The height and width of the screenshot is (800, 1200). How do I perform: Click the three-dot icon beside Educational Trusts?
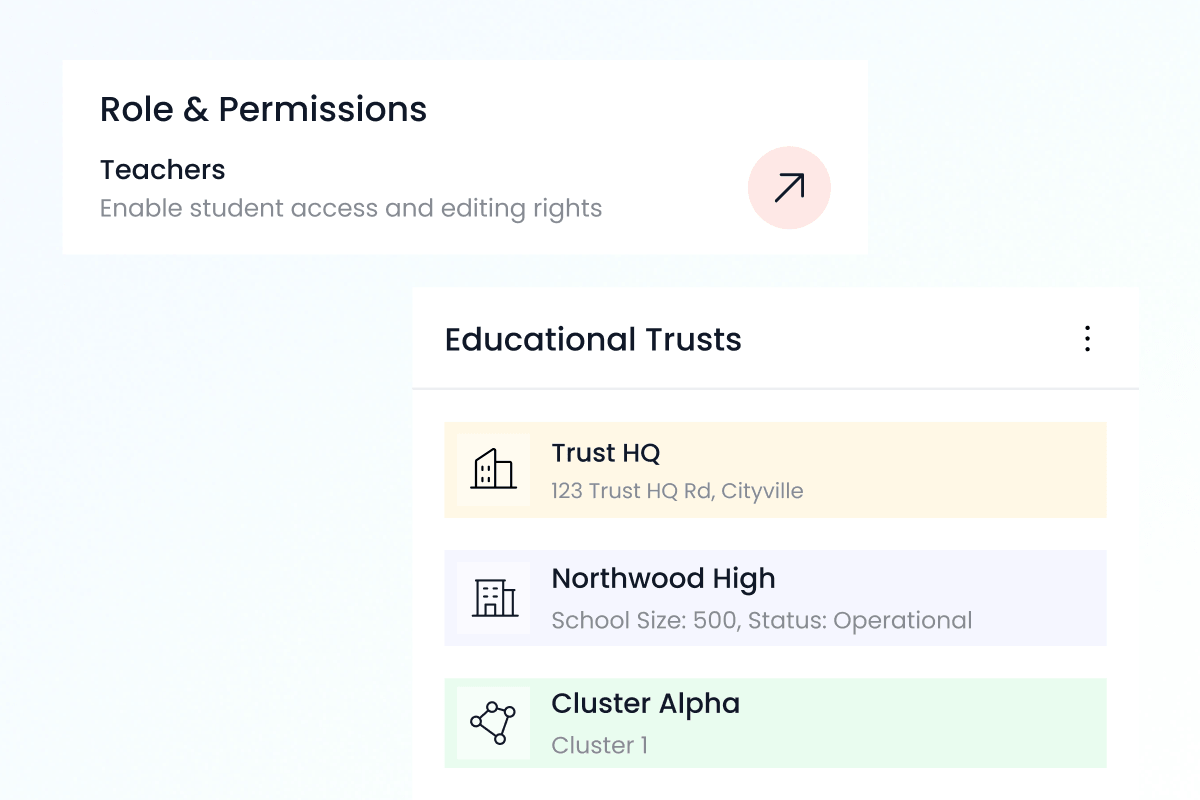pyautogui.click(x=1087, y=340)
